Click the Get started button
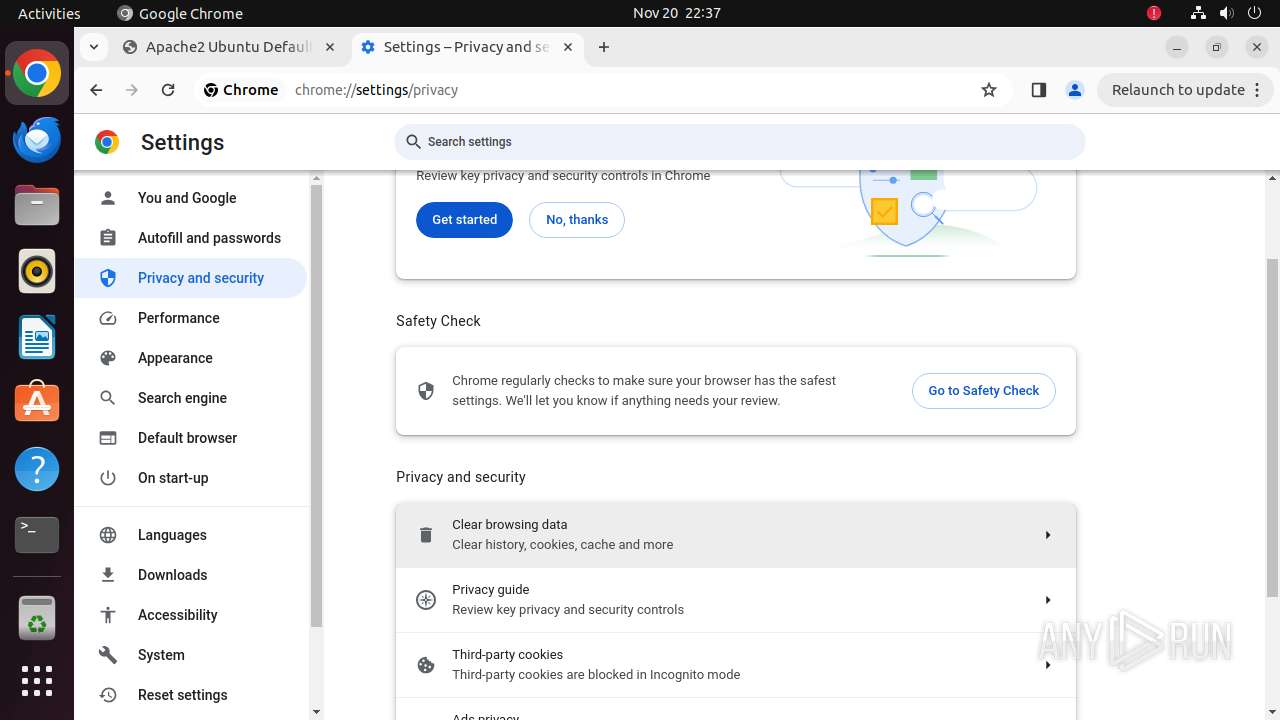Image resolution: width=1280 pixels, height=720 pixels. (x=464, y=220)
